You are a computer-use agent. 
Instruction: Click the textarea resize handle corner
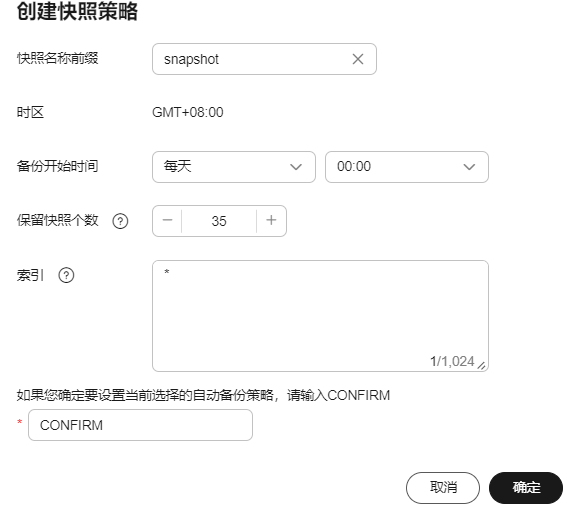(481, 365)
